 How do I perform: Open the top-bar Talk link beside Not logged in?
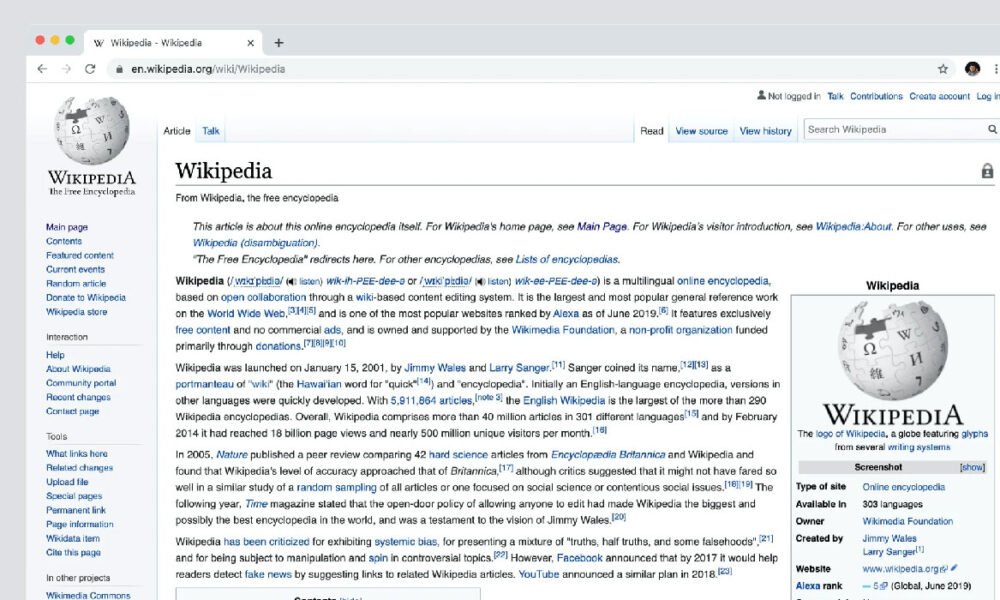[x=835, y=96]
